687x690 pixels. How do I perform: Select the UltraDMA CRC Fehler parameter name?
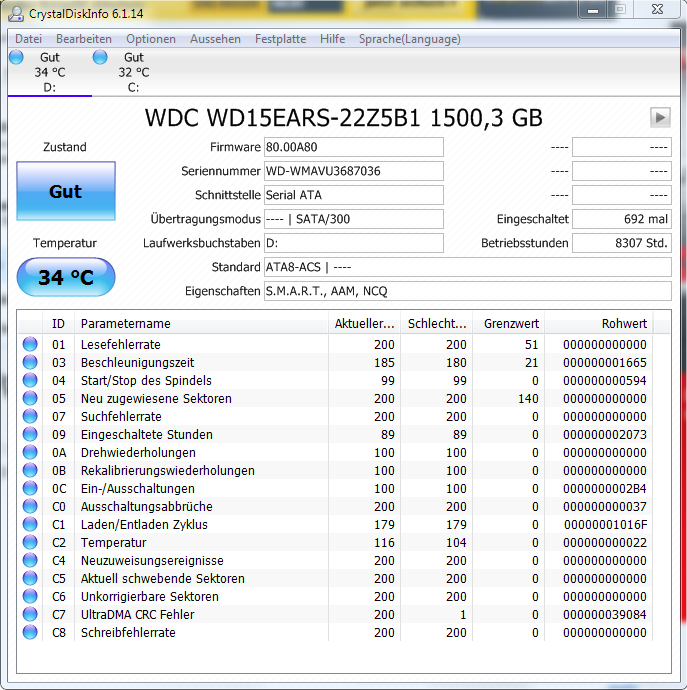137,615
